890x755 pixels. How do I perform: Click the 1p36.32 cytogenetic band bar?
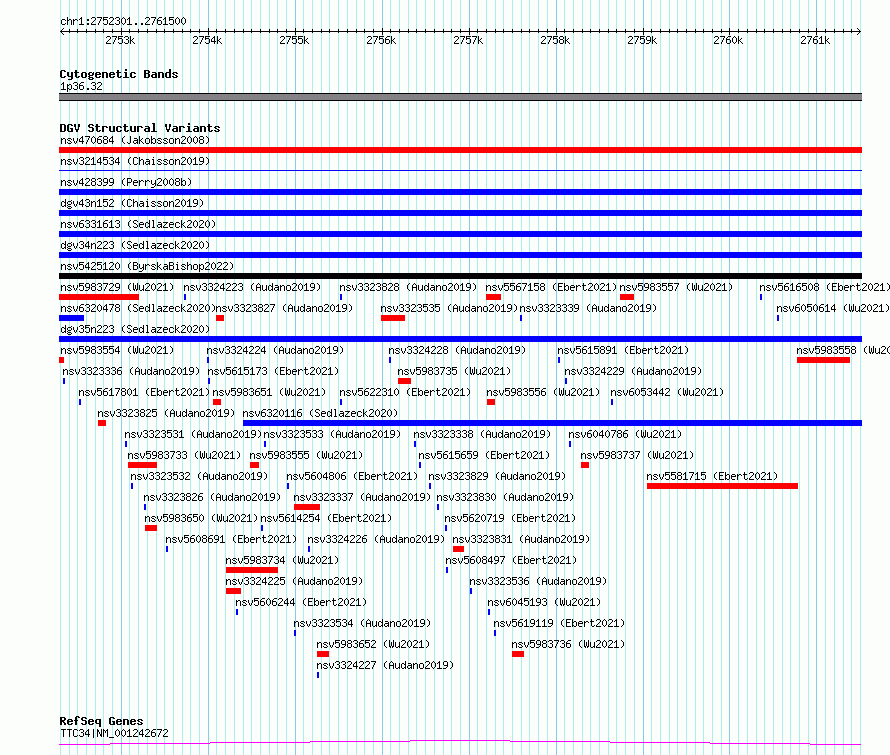tap(460, 97)
